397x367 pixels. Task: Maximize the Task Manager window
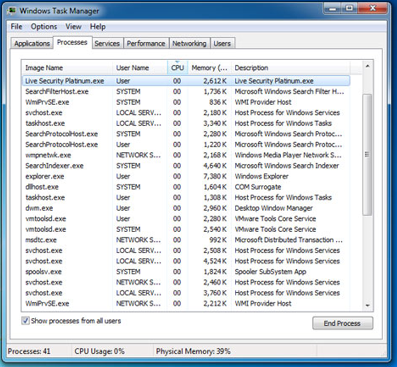[349, 8]
